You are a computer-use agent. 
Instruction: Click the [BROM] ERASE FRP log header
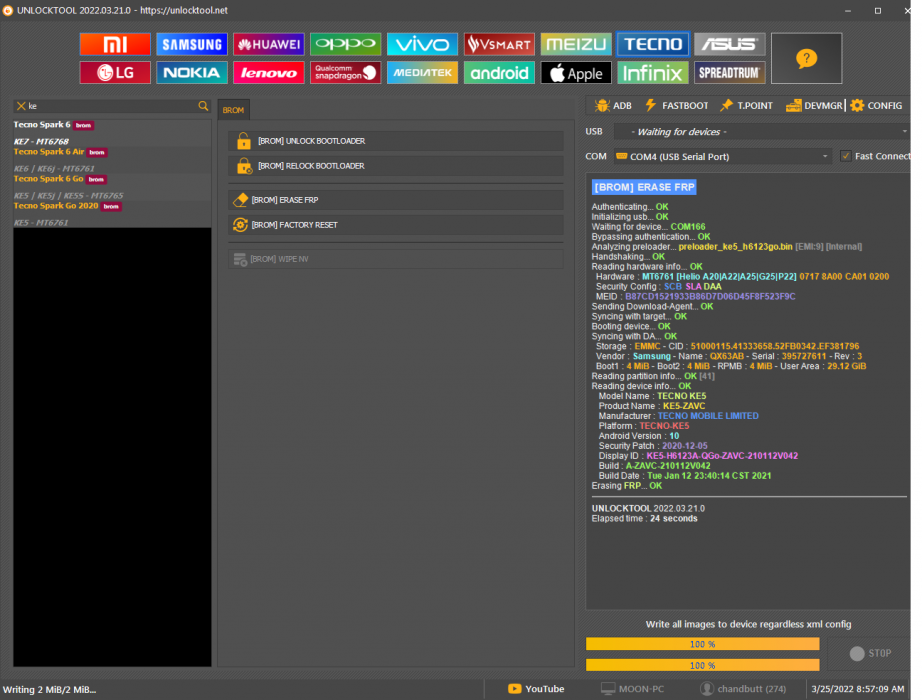coord(644,187)
